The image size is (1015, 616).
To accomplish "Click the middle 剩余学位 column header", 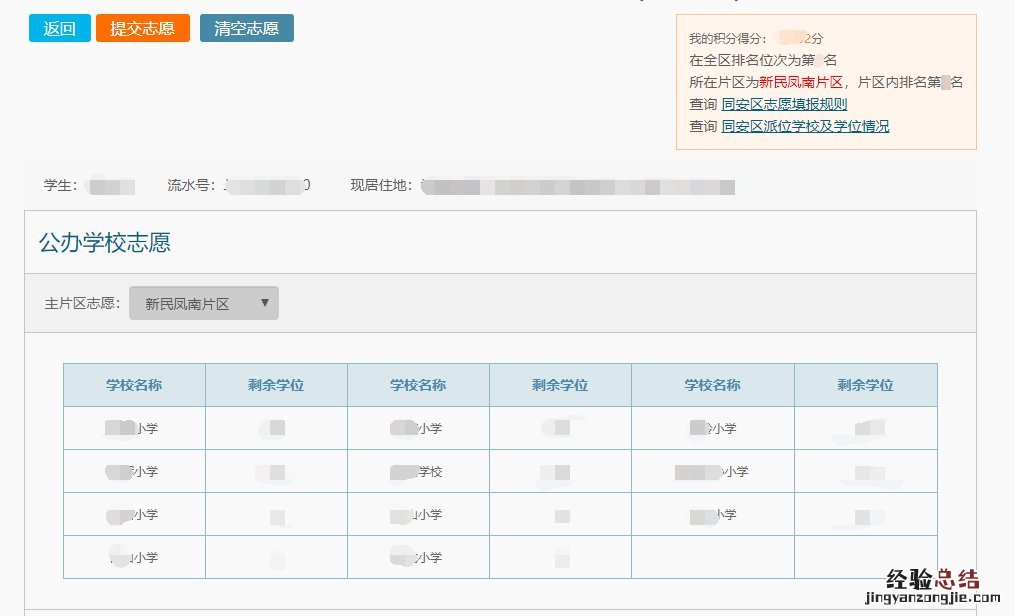I will [560, 385].
